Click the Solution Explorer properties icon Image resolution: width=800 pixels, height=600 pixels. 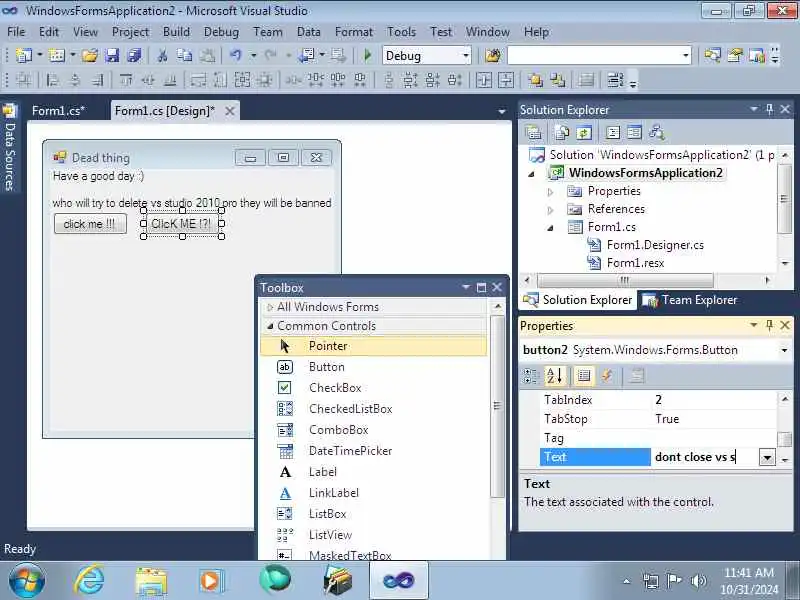click(533, 133)
